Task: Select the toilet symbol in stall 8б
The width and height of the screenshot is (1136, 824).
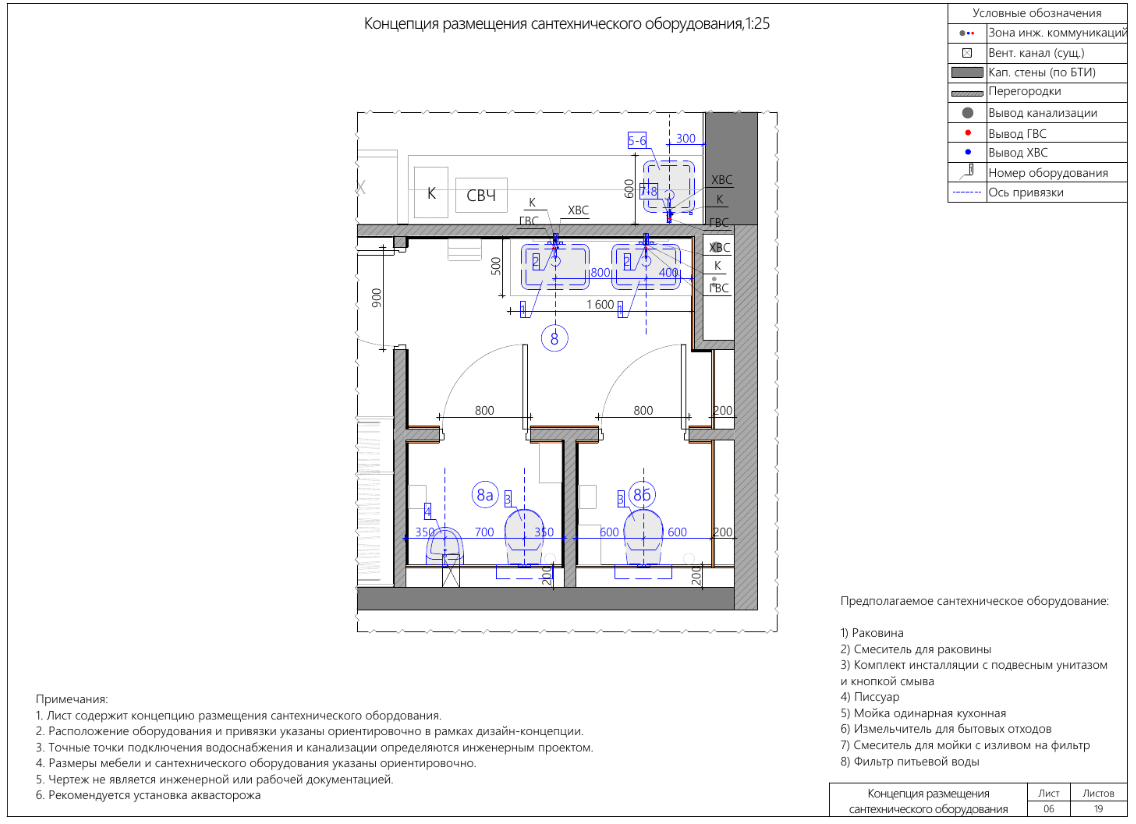Action: (643, 537)
